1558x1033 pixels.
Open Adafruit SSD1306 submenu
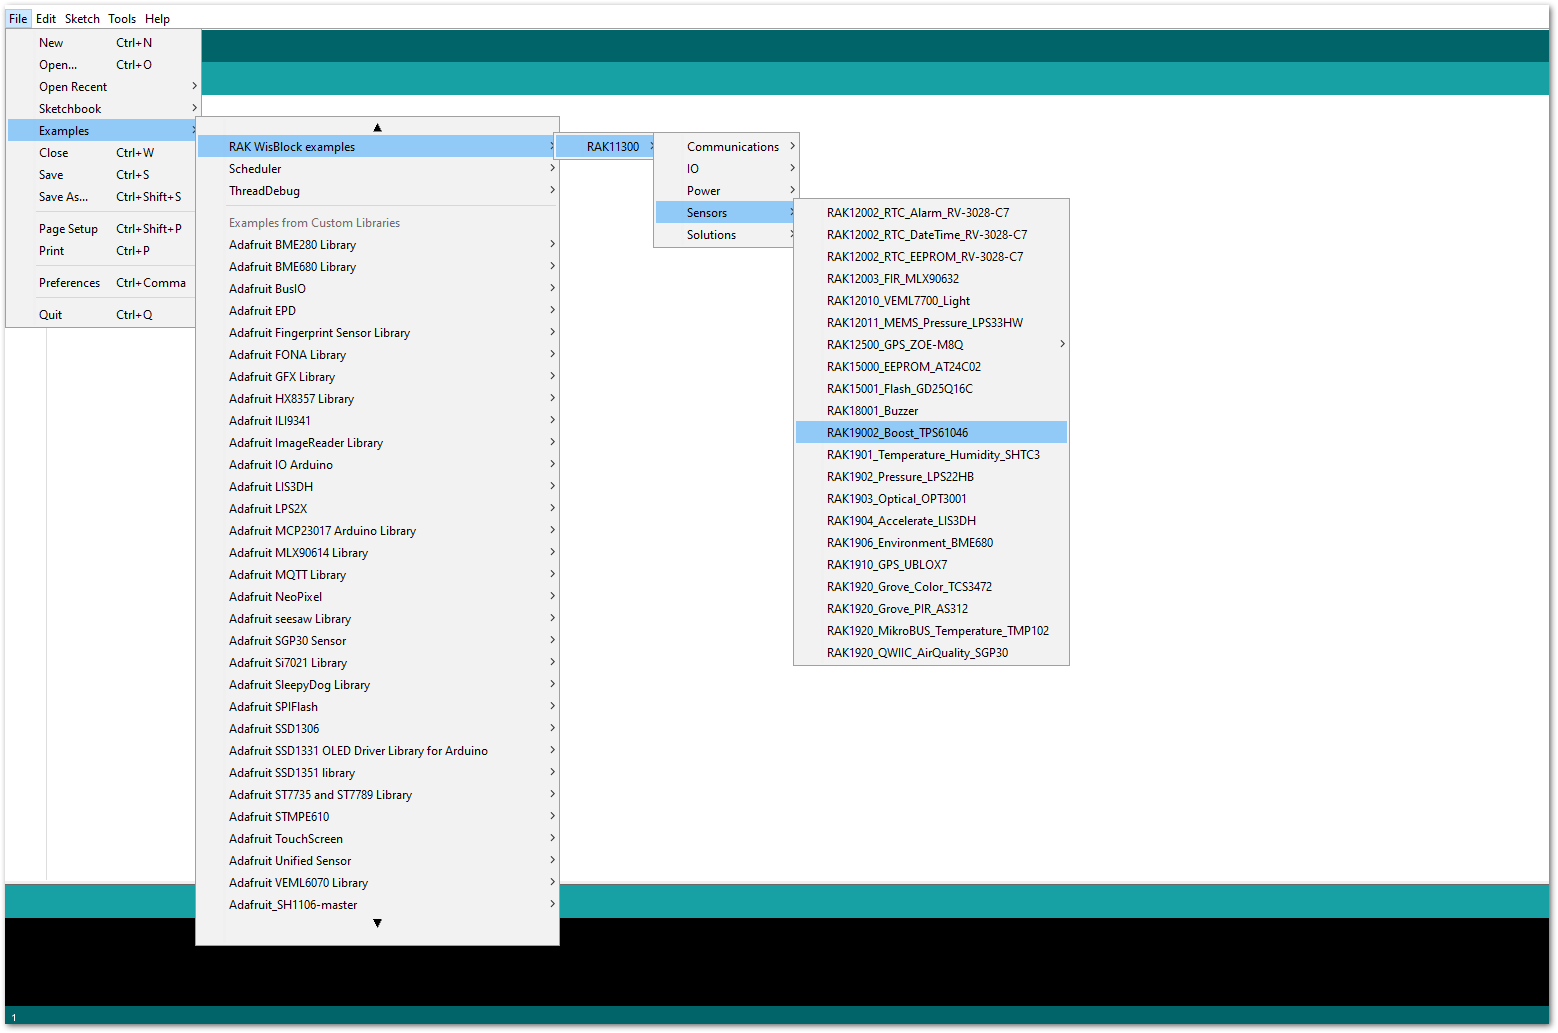377,729
